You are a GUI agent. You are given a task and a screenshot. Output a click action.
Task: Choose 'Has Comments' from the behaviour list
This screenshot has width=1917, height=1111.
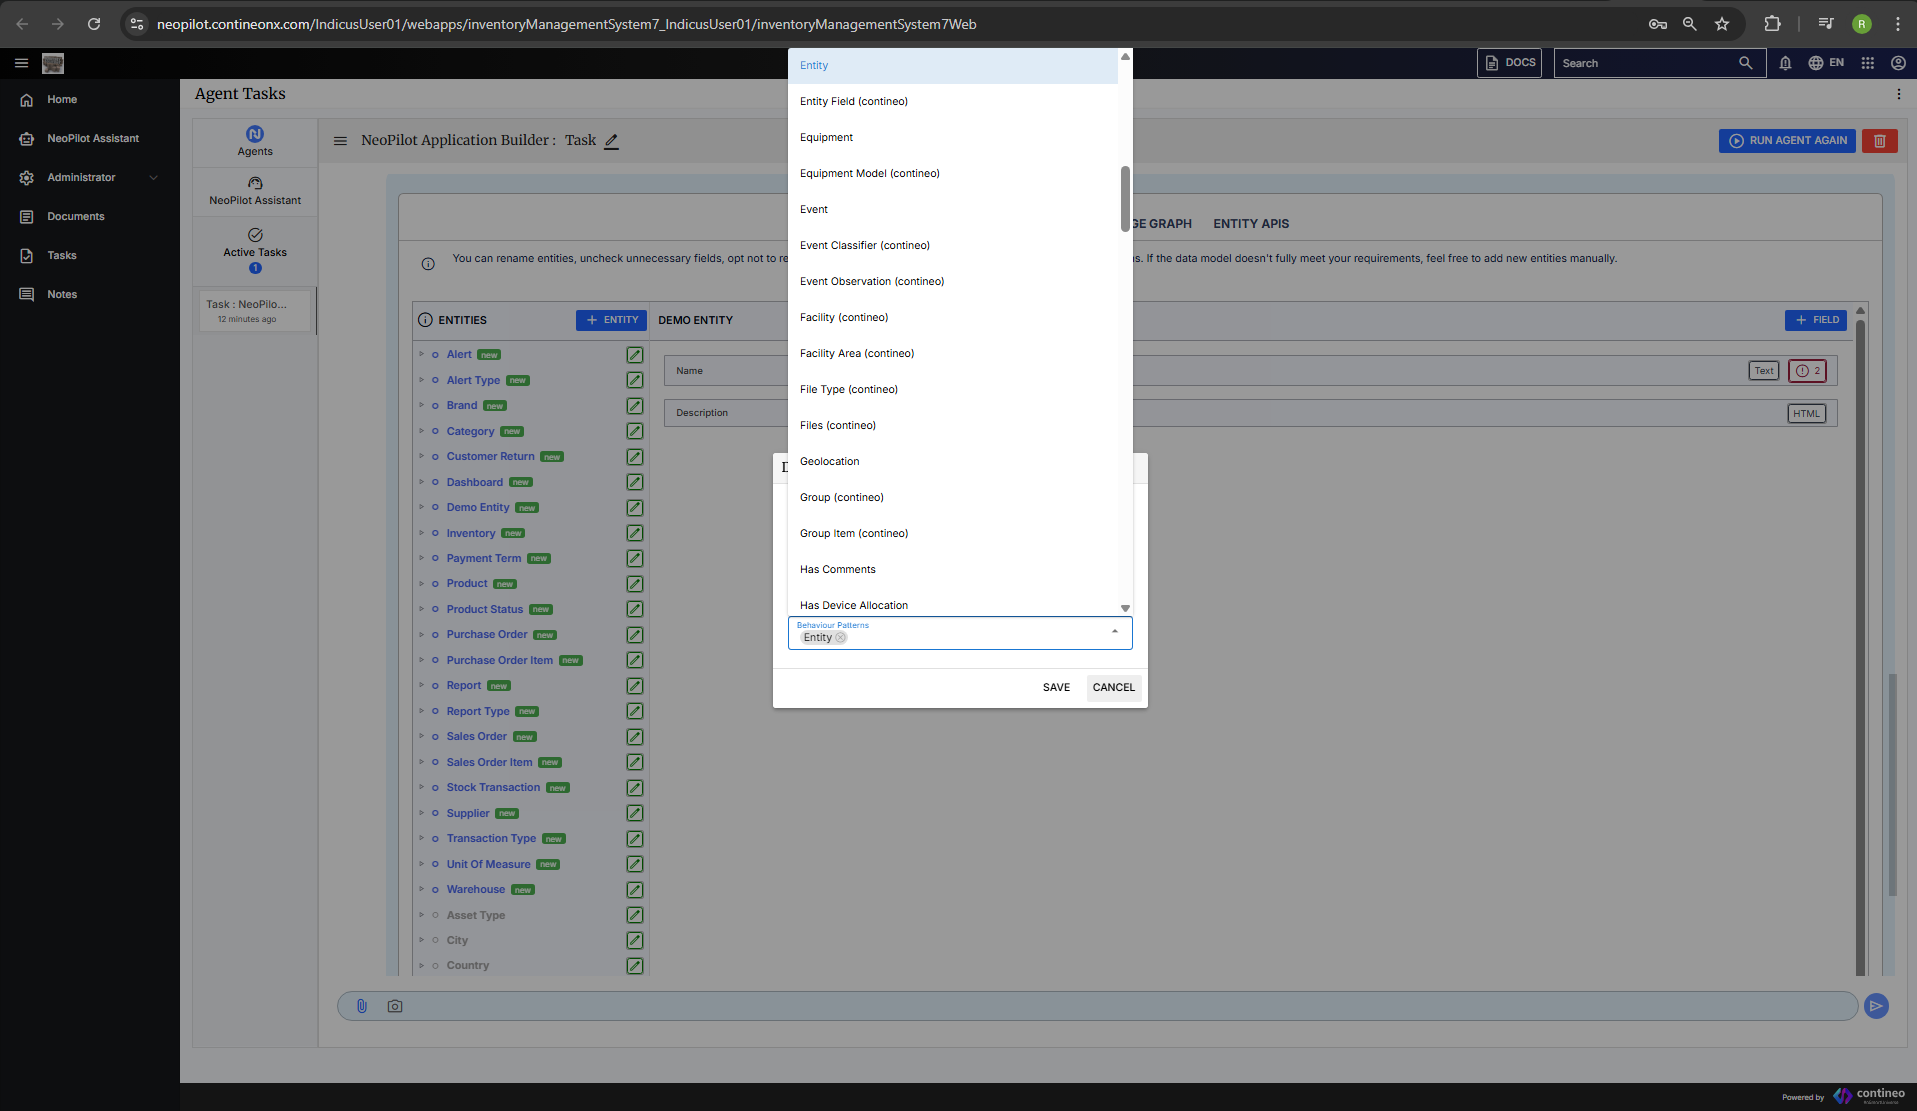click(953, 569)
